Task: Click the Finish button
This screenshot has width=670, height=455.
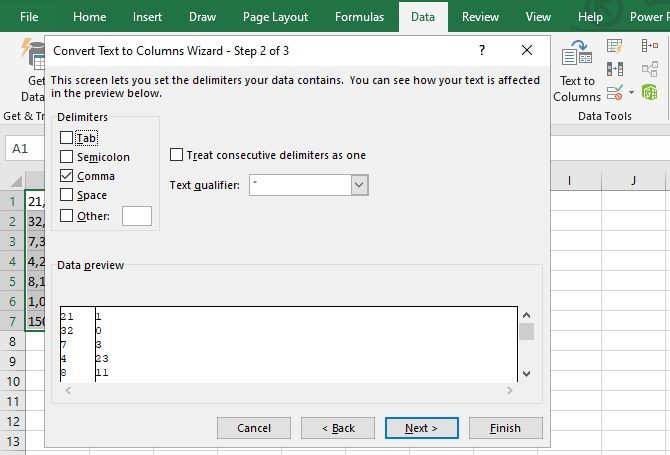Action: (x=505, y=428)
